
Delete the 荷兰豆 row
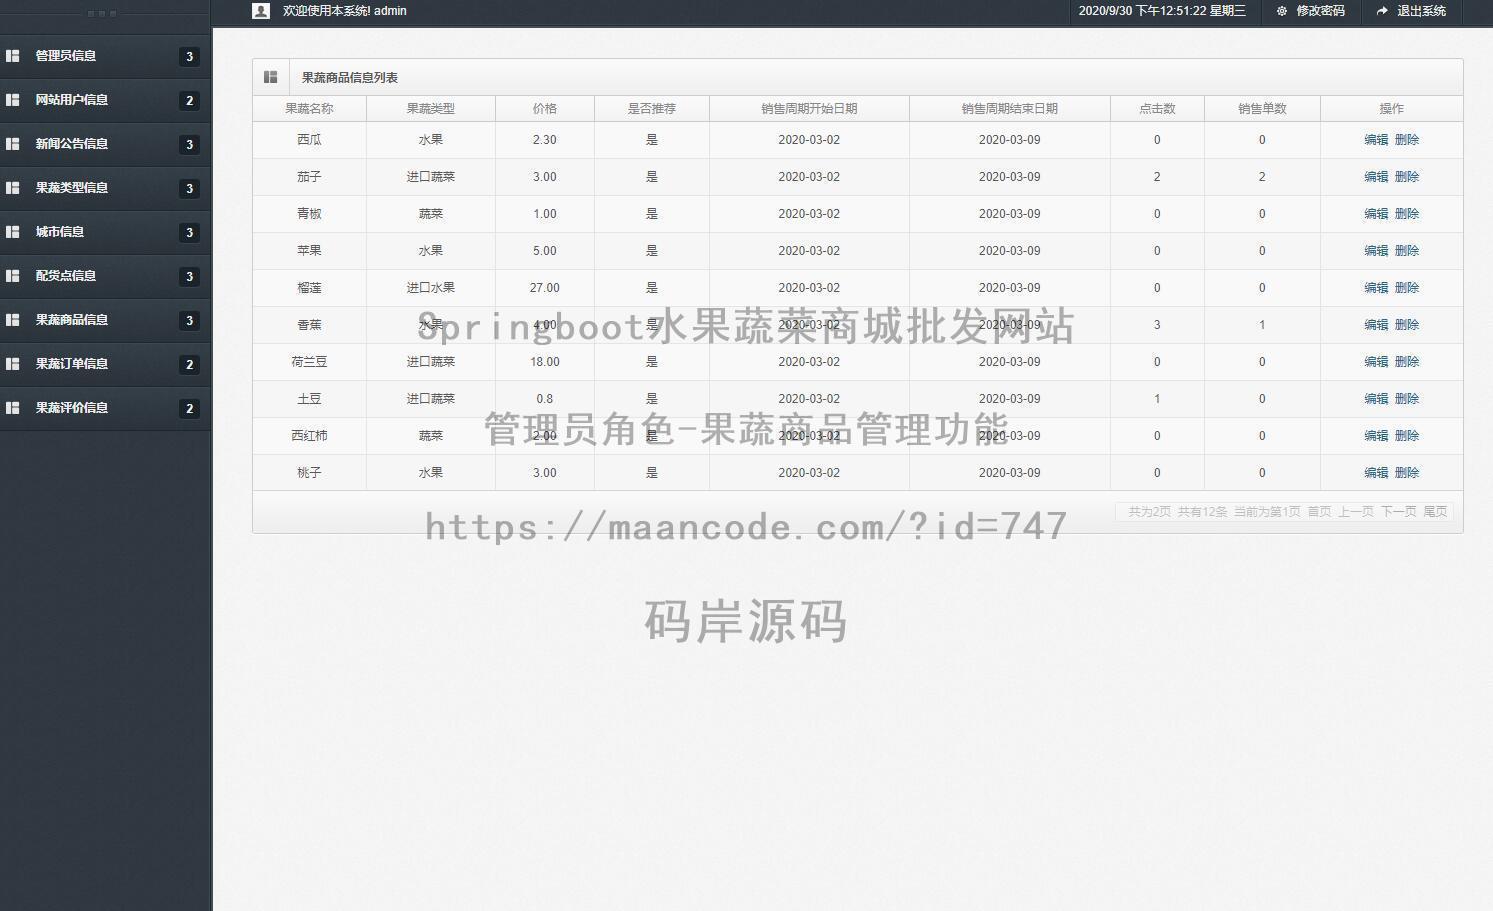pyautogui.click(x=1407, y=362)
